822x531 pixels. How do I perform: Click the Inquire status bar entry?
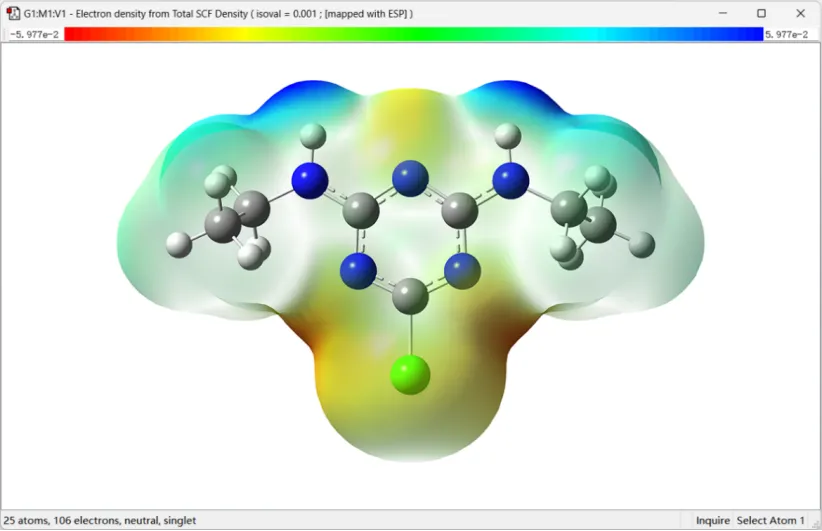pyautogui.click(x=712, y=520)
